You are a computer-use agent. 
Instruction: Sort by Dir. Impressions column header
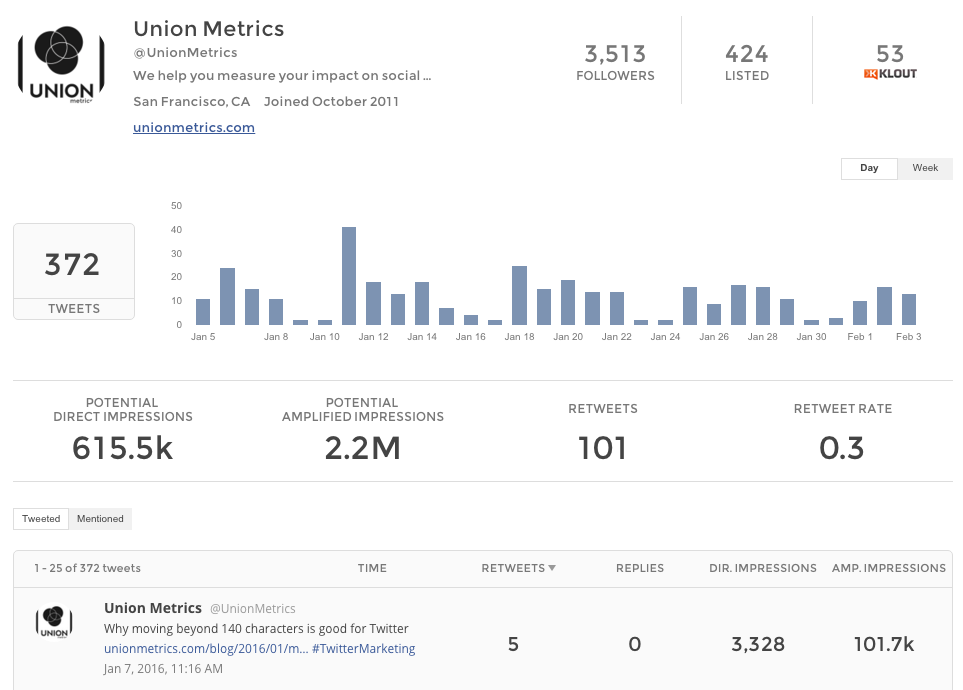[762, 568]
